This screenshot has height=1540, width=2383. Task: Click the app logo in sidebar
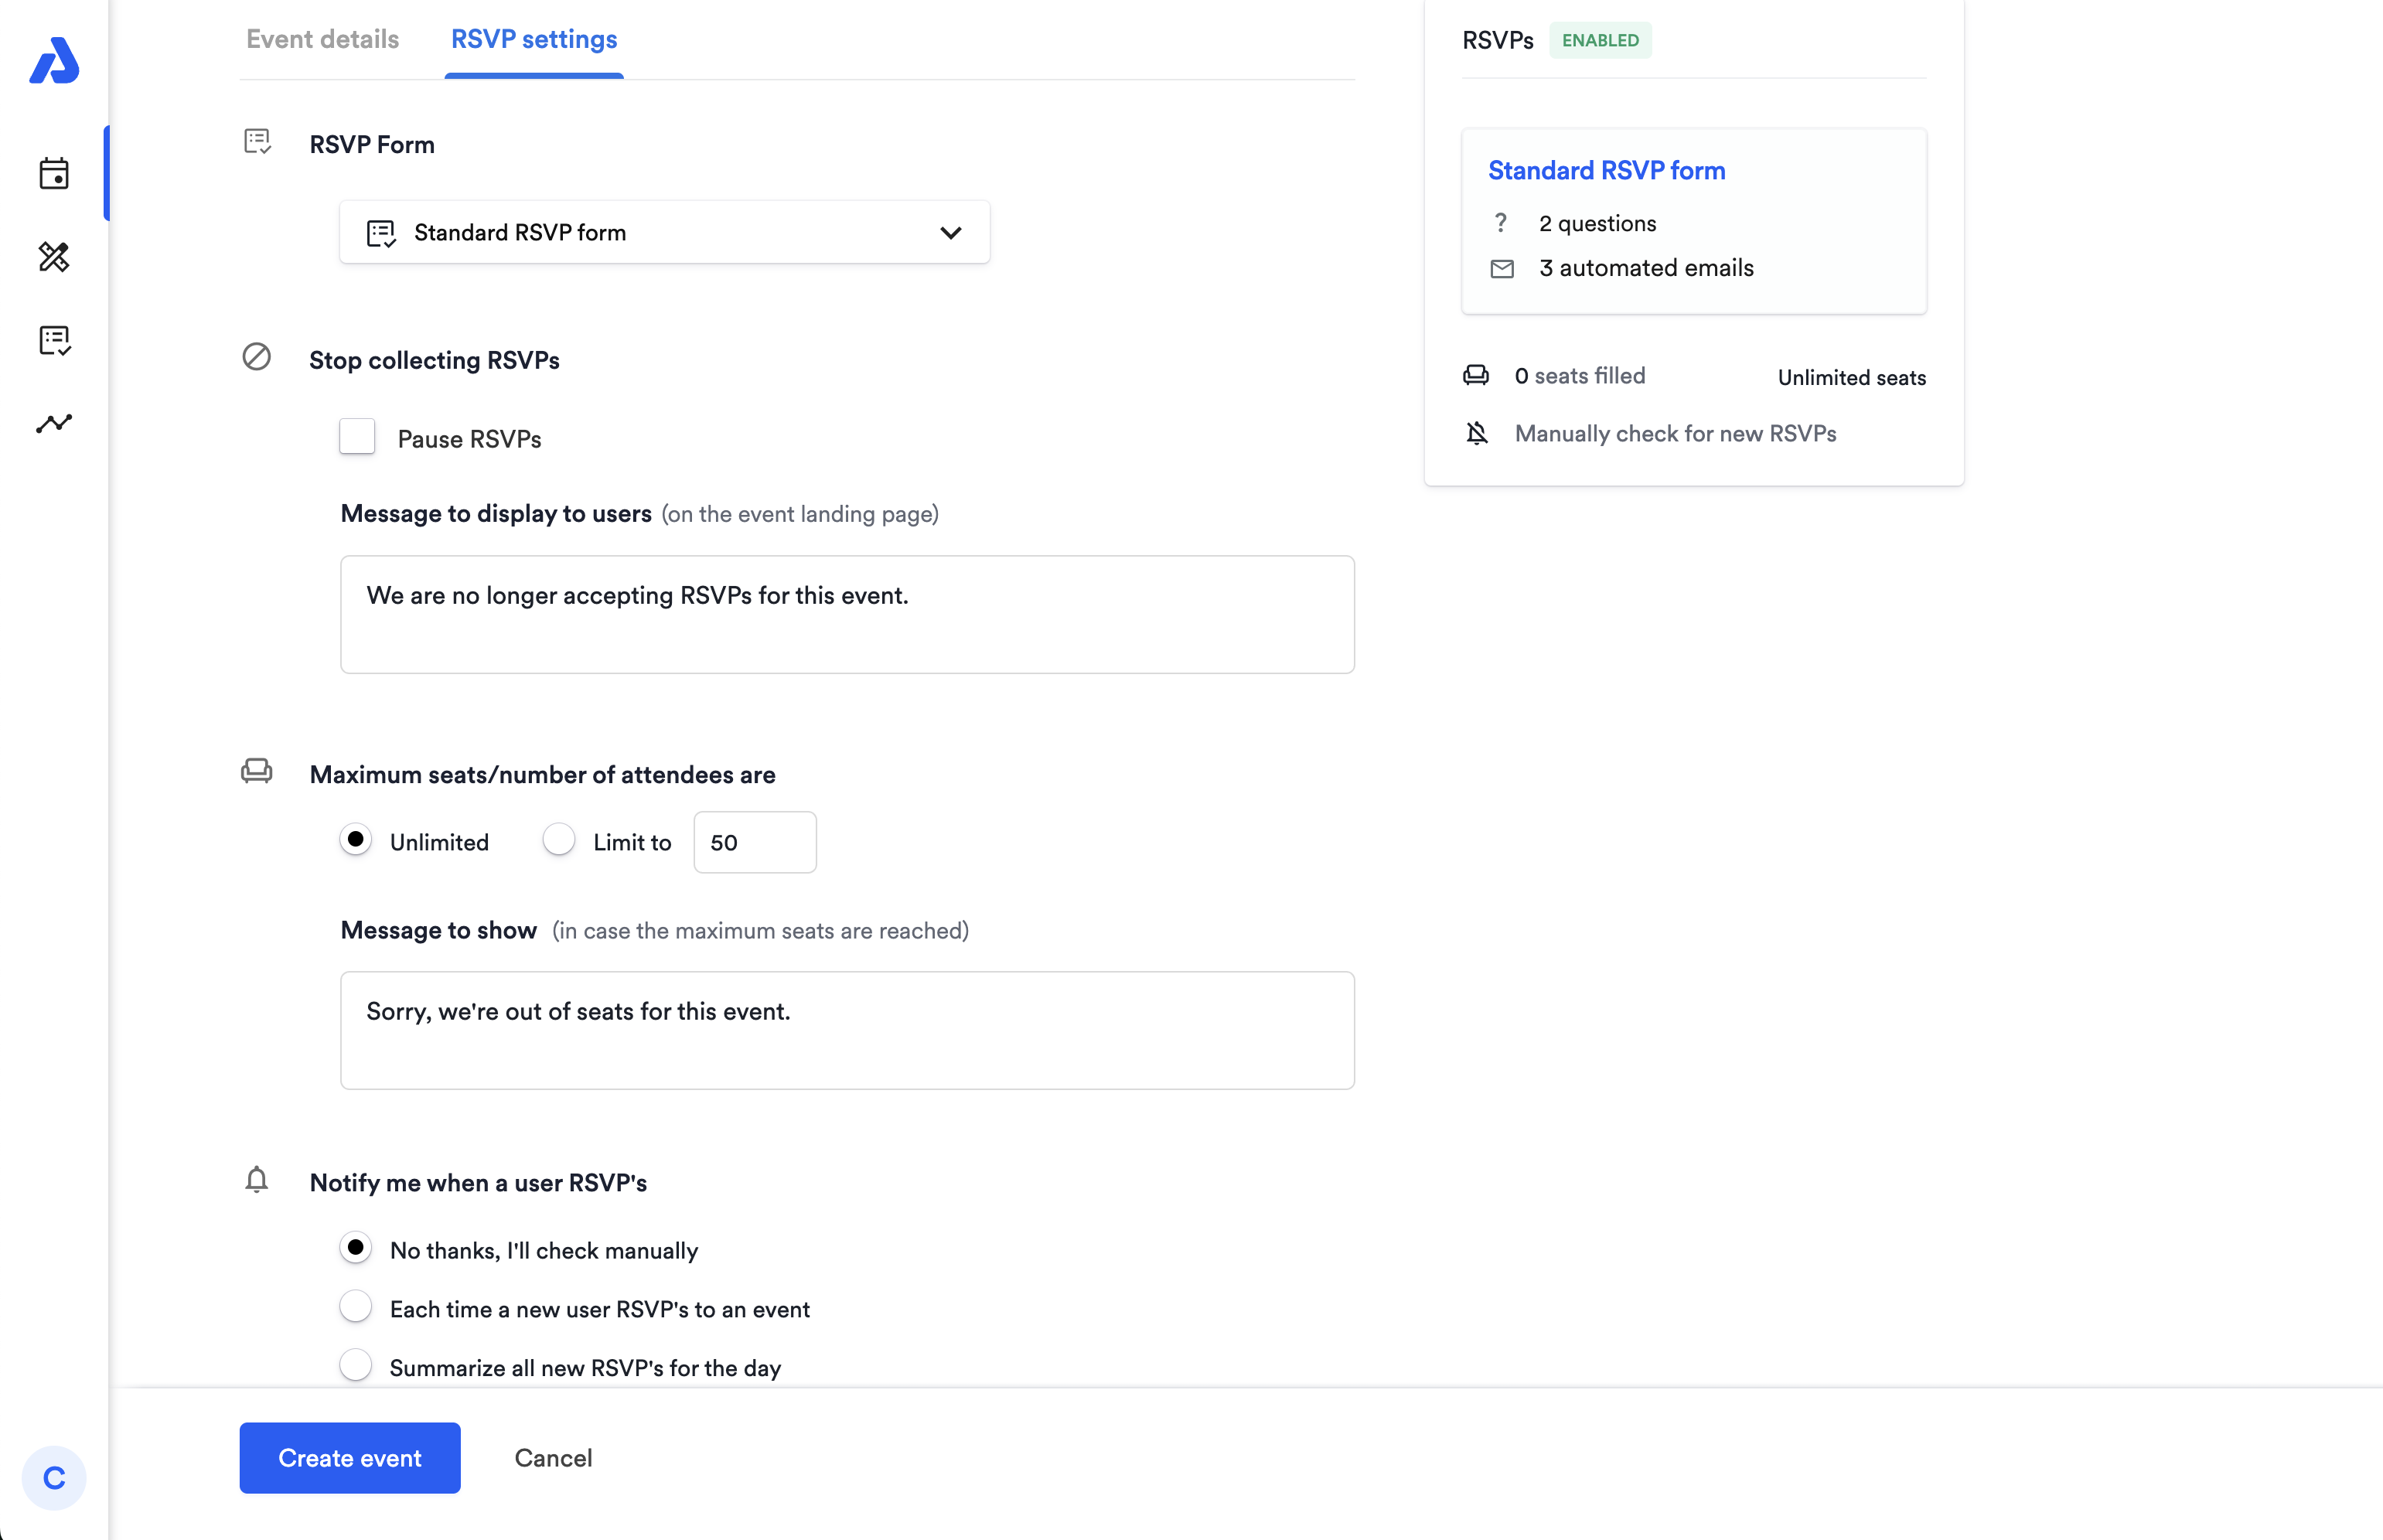click(54, 62)
